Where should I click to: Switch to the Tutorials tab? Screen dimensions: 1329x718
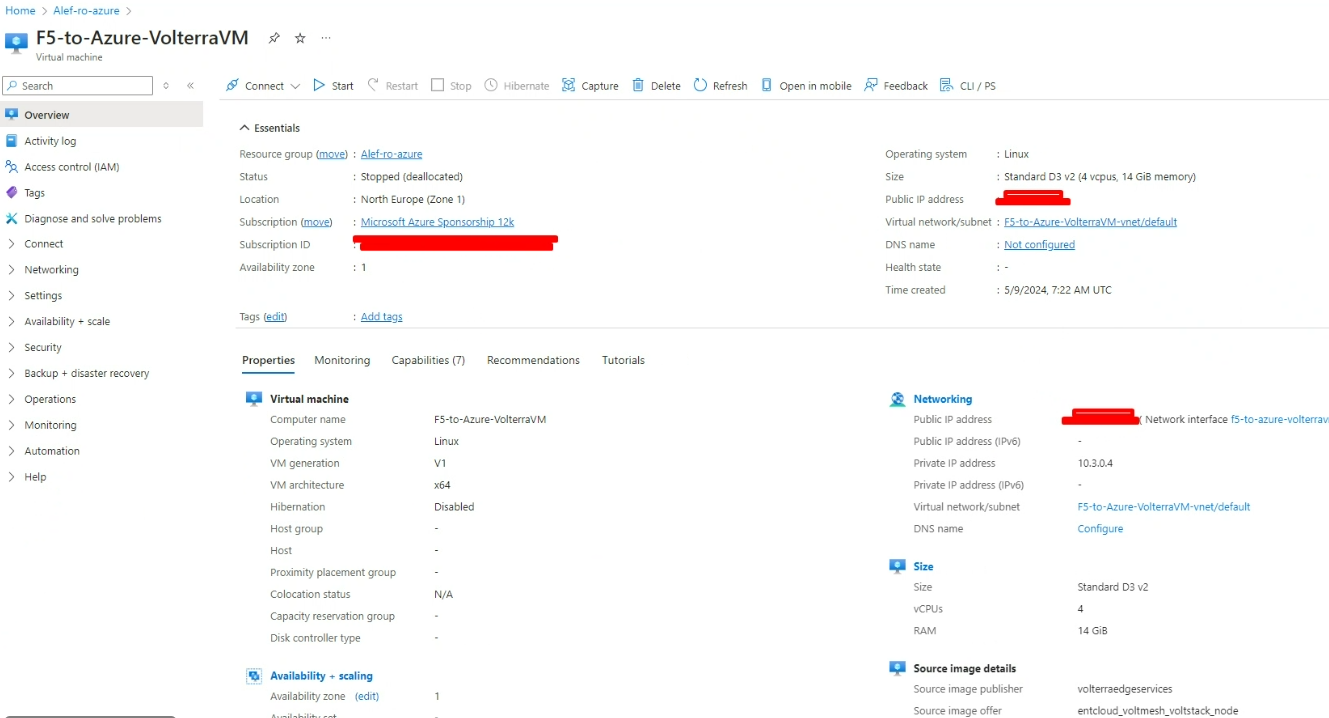pos(623,361)
